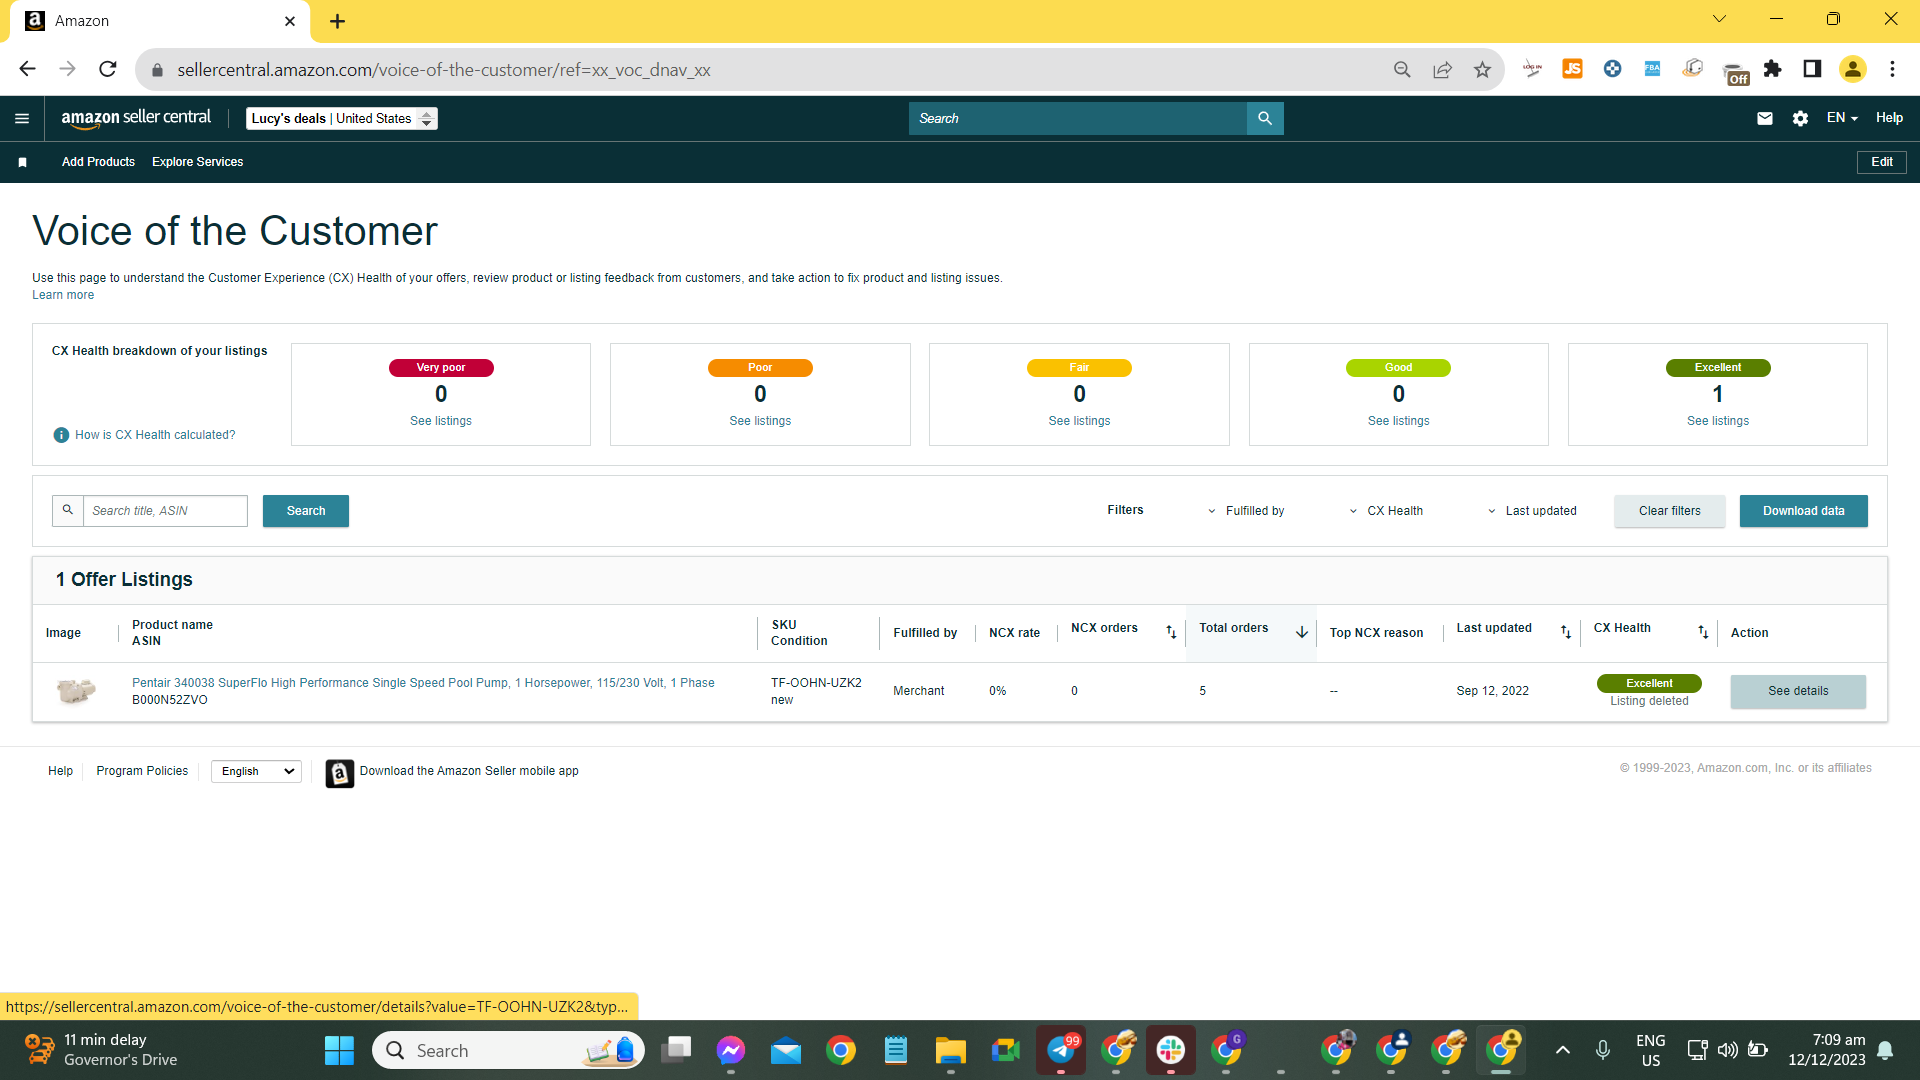The image size is (1920, 1080).
Task: Open Program Policies footer link
Action: tap(142, 771)
